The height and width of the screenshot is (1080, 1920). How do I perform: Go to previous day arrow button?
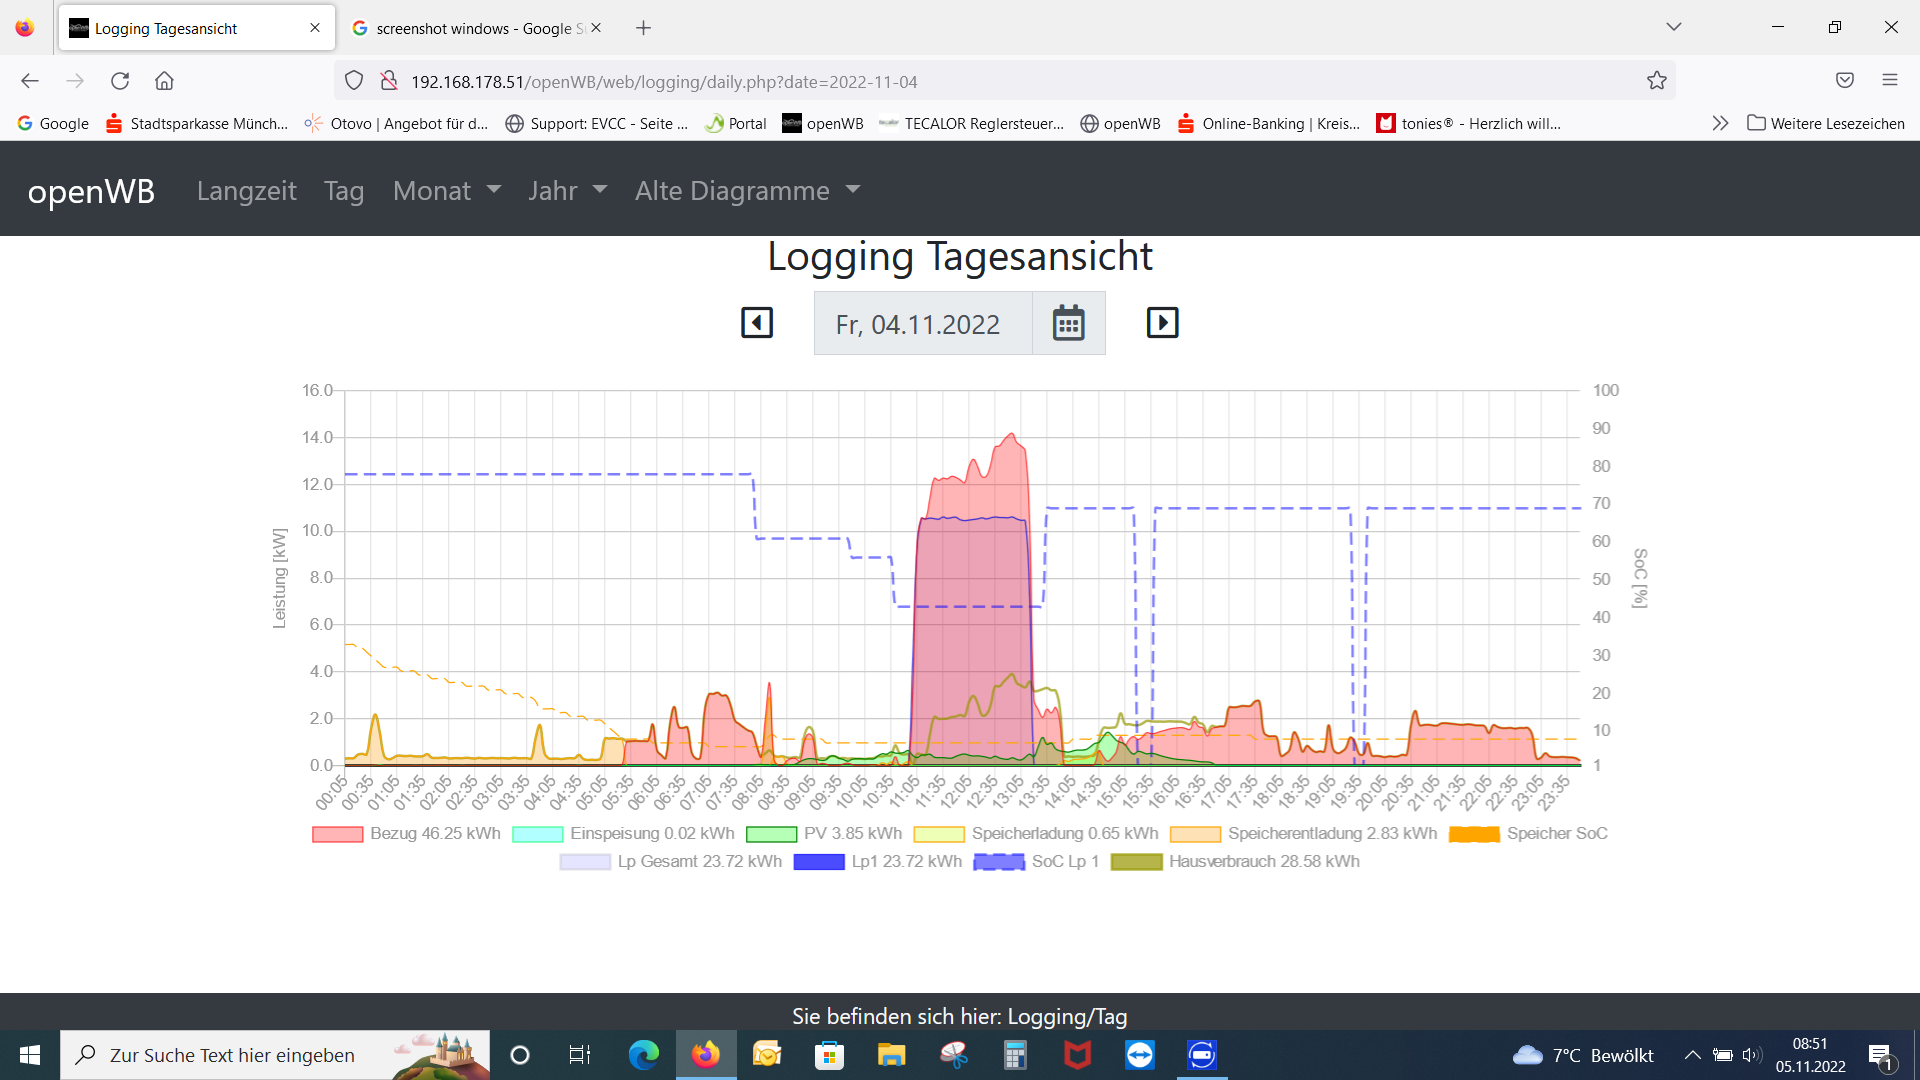tap(757, 323)
